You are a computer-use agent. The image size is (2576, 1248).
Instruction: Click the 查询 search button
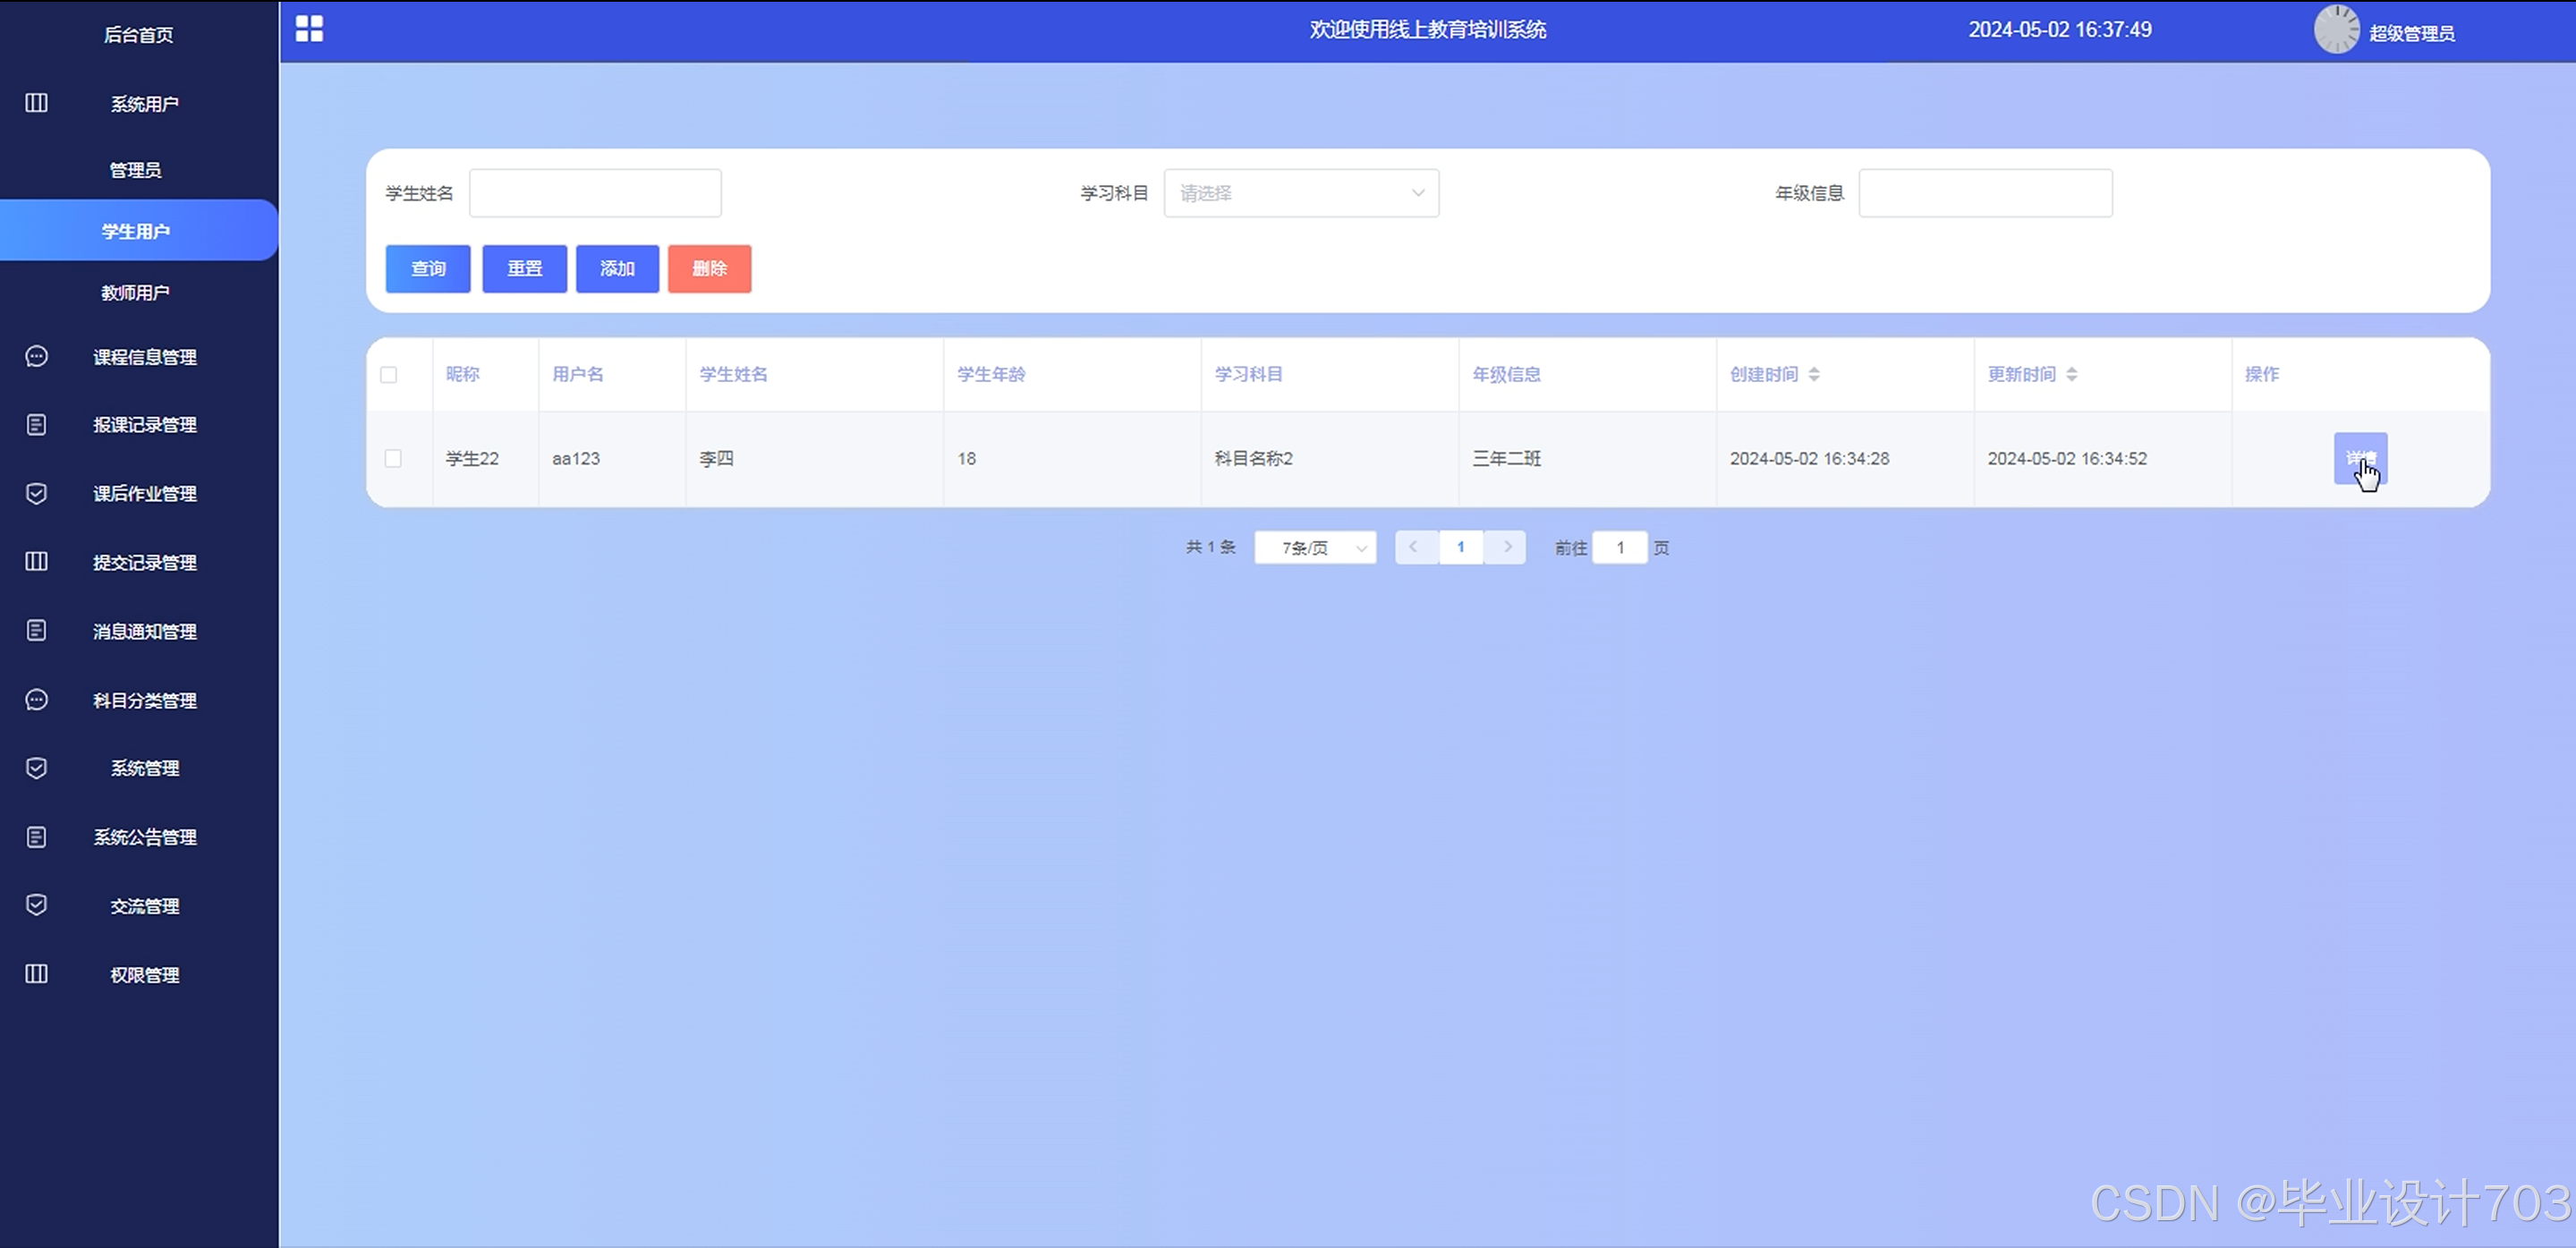(428, 269)
